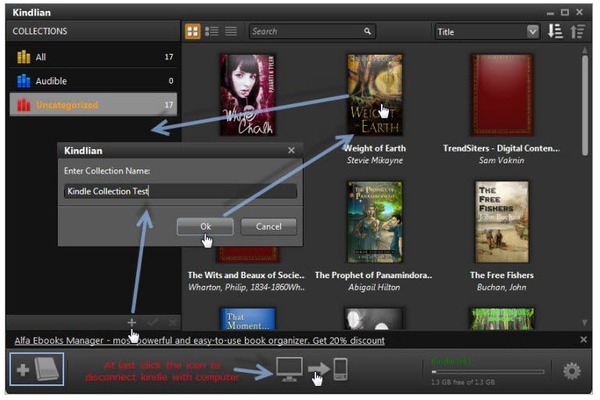Maximize the Kindlian window
The image size is (600, 400).
click(x=565, y=12)
